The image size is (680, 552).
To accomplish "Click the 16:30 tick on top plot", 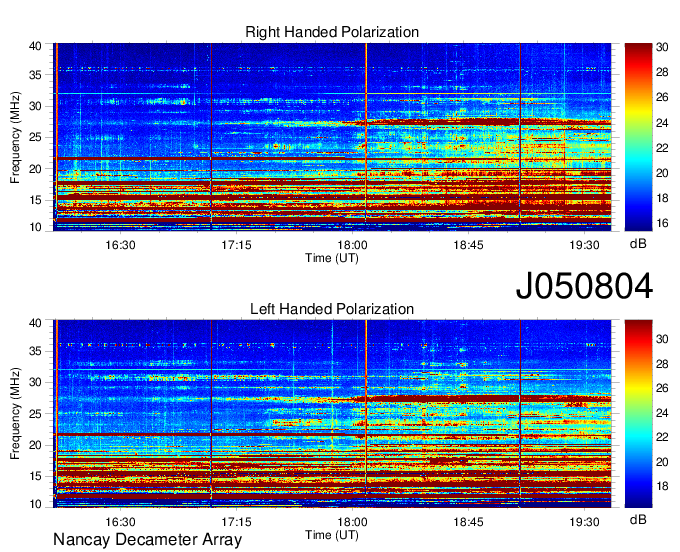I will coord(121,245).
